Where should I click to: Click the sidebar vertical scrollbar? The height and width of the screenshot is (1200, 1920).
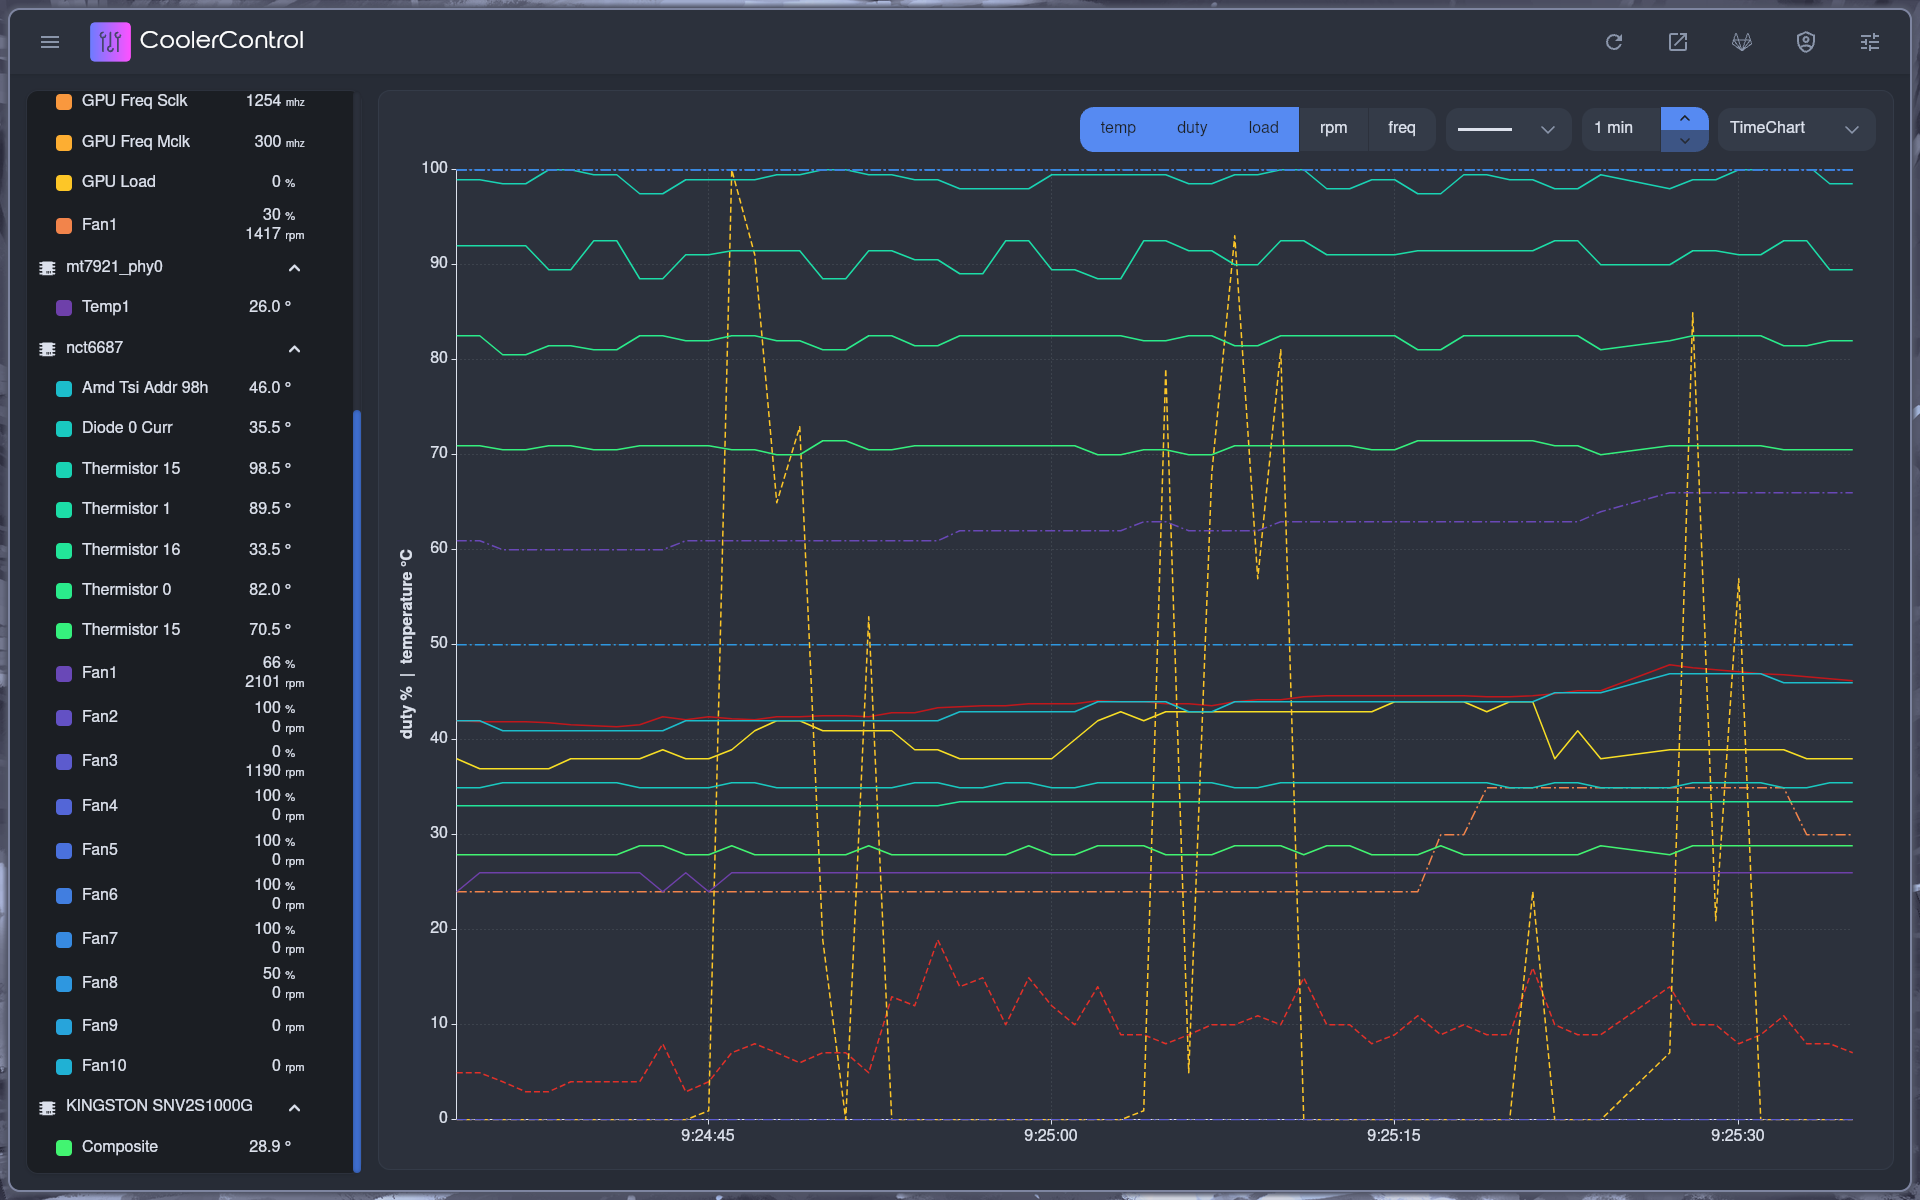coord(357,790)
